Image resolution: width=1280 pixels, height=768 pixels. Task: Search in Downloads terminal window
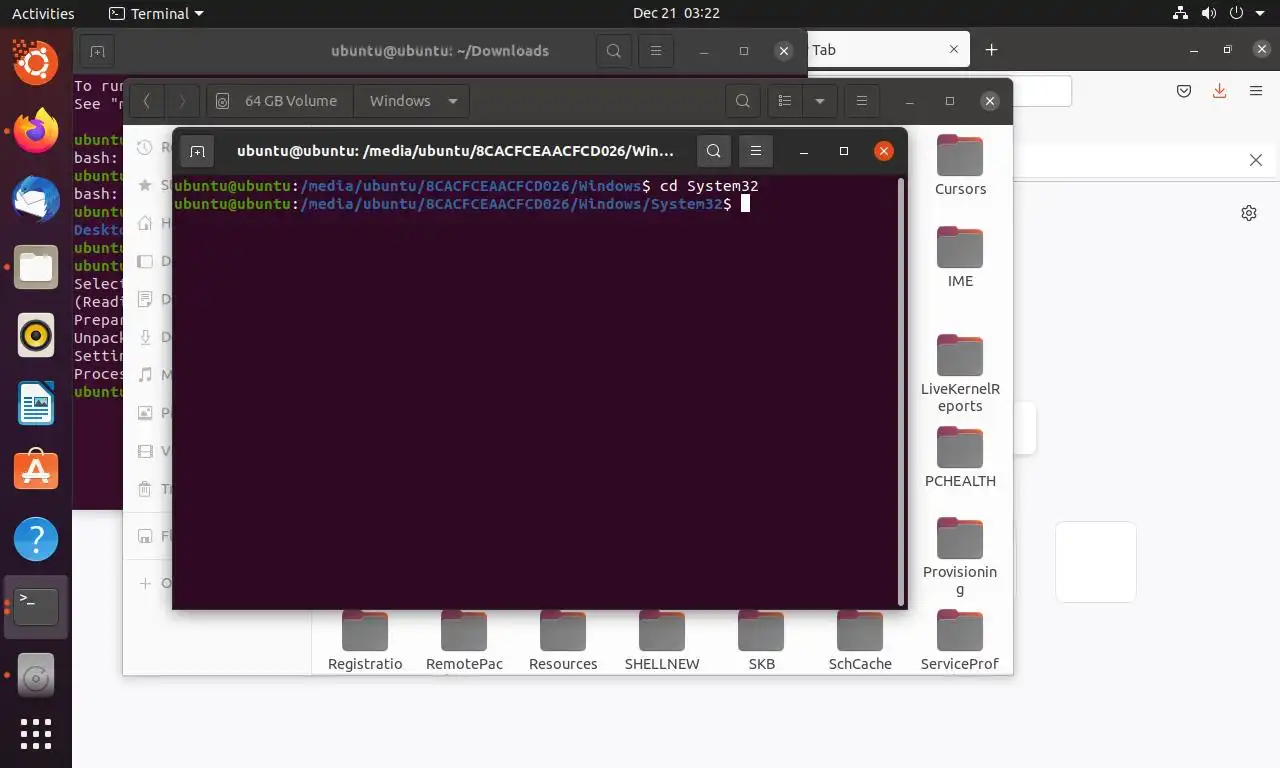[x=613, y=50]
